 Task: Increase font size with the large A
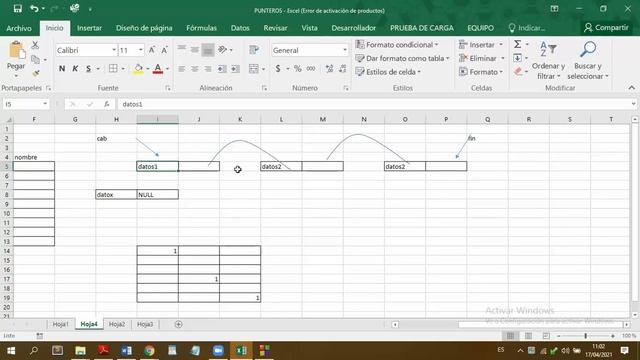point(151,50)
